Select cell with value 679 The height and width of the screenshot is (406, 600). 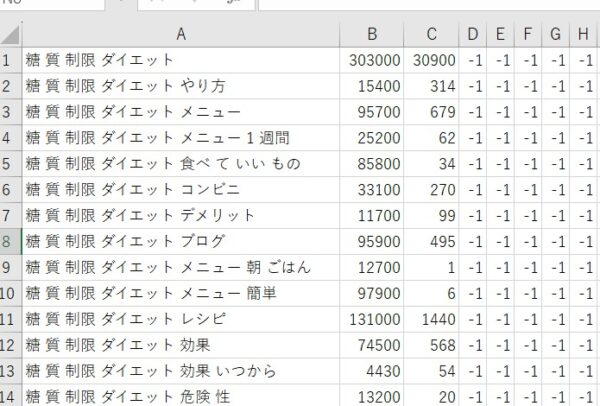[x=431, y=112]
